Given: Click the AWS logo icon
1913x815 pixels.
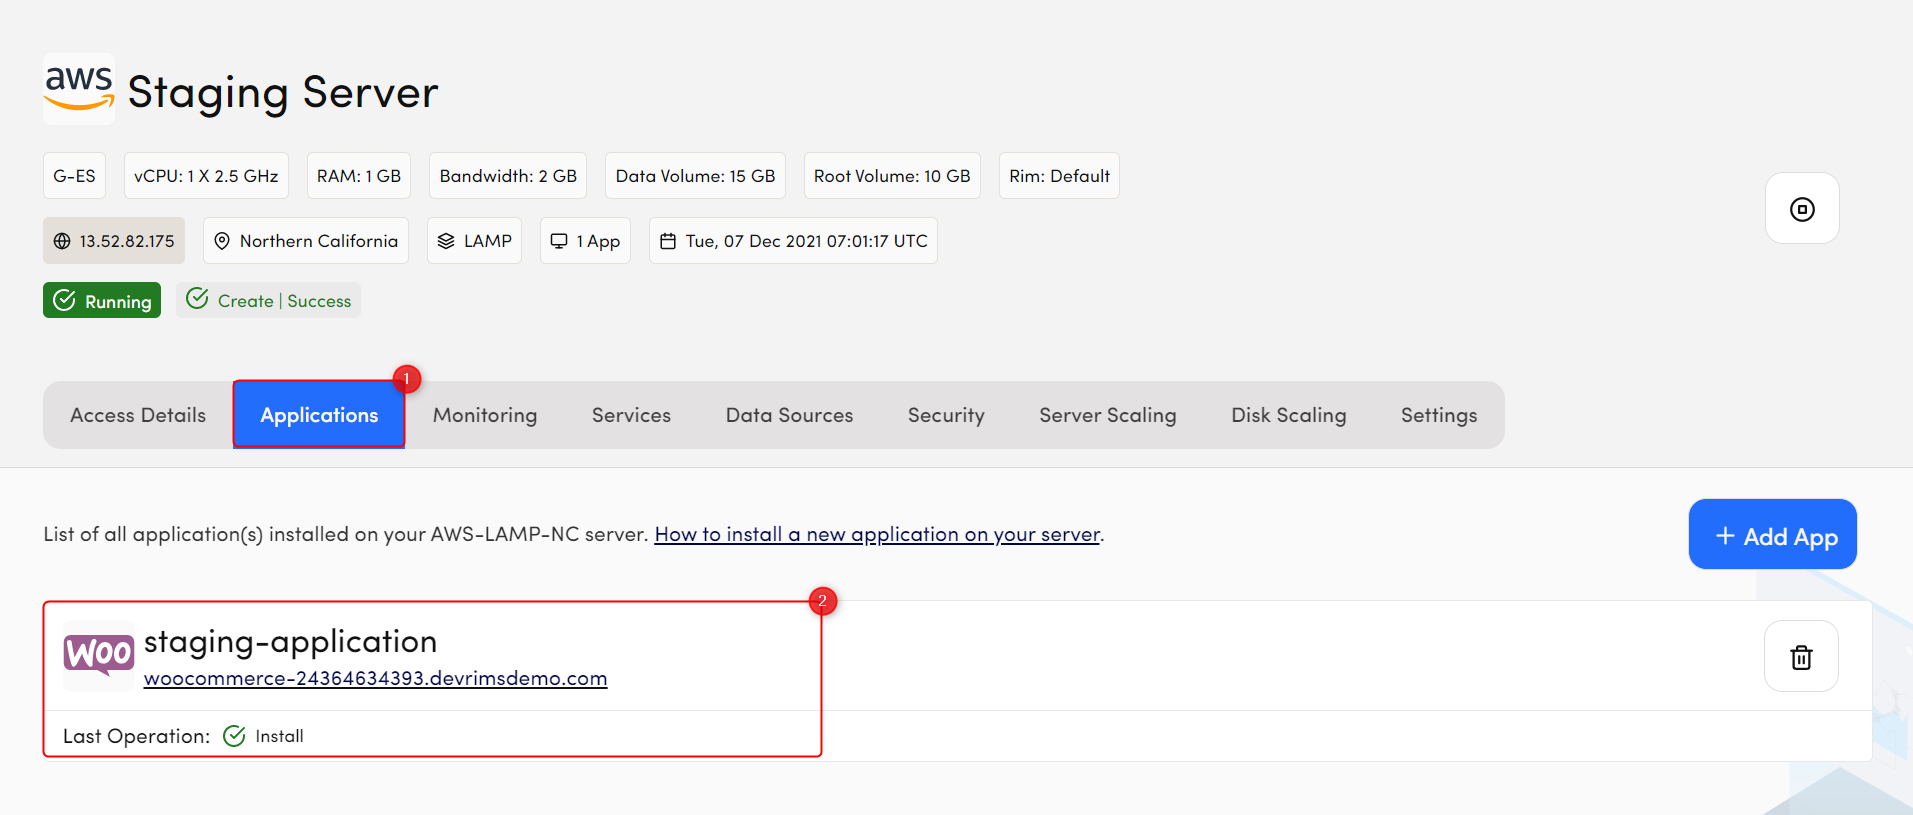Looking at the screenshot, I should [79, 89].
